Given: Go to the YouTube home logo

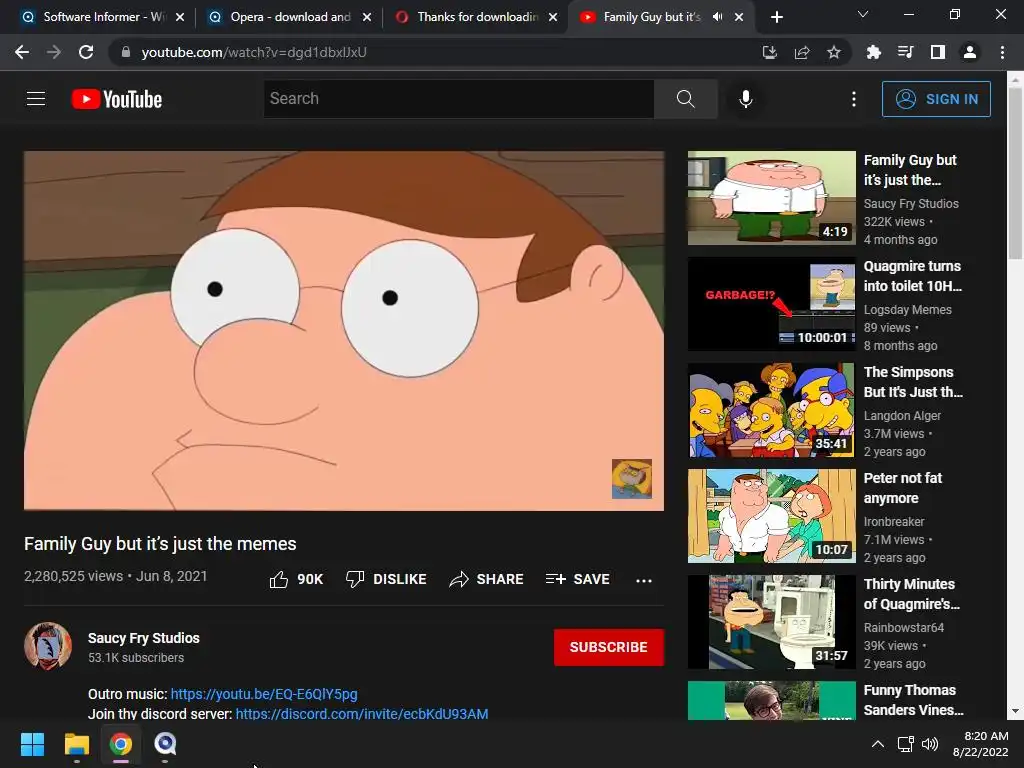Looking at the screenshot, I should pyautogui.click(x=117, y=99).
